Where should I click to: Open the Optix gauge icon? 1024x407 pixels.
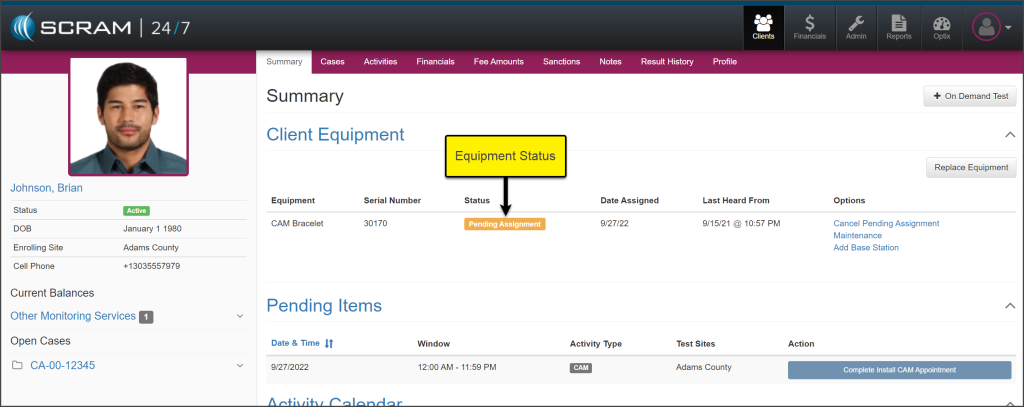[941, 27]
